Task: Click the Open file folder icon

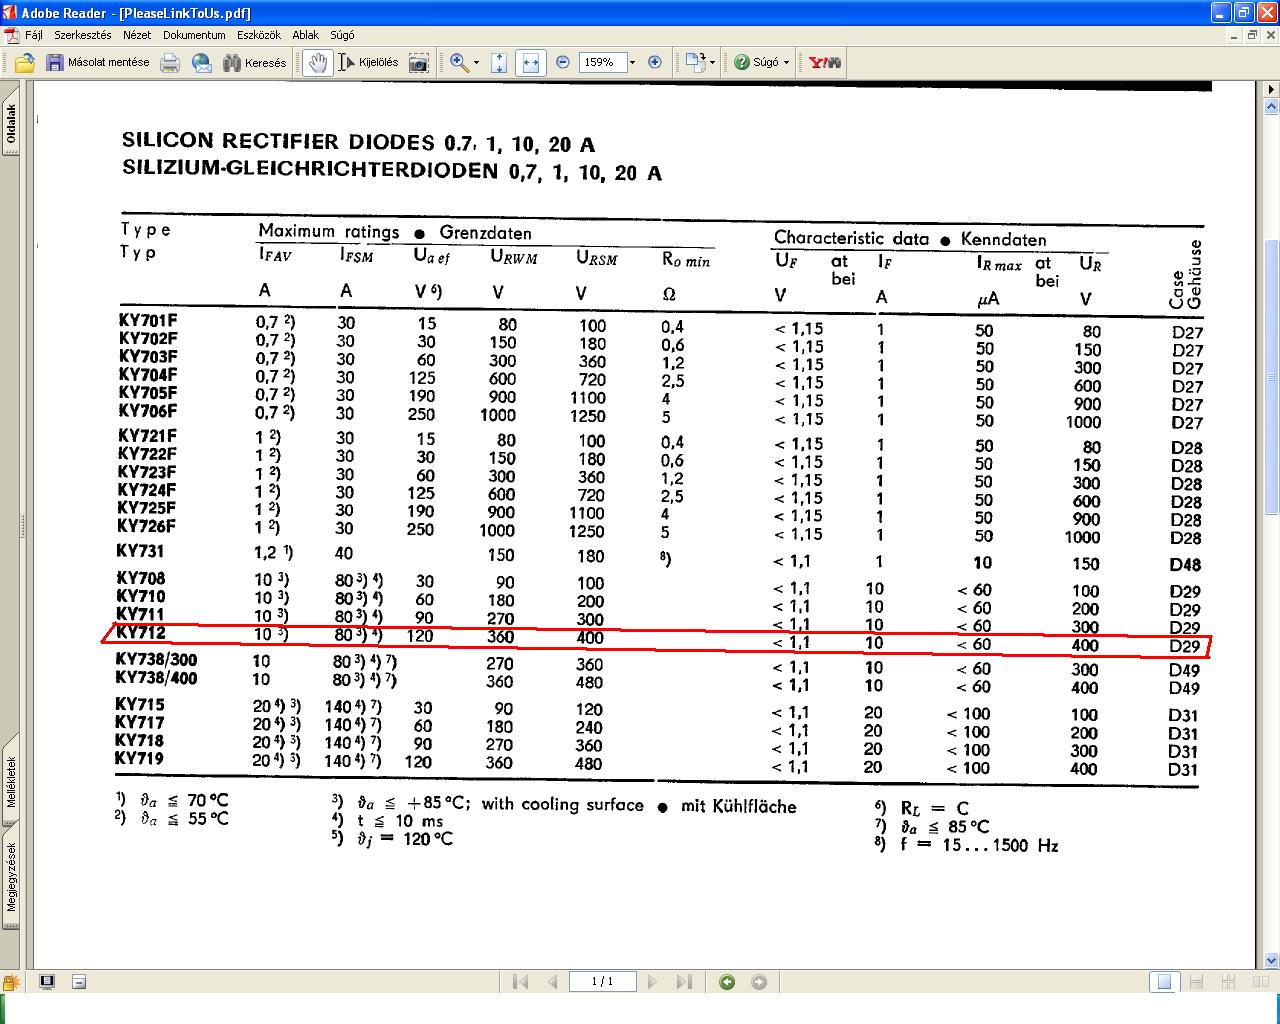Action: (24, 63)
